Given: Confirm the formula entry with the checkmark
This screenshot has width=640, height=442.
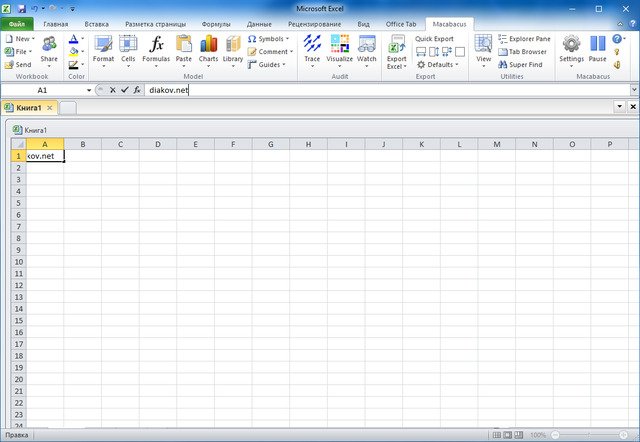Looking at the screenshot, I should 124,90.
